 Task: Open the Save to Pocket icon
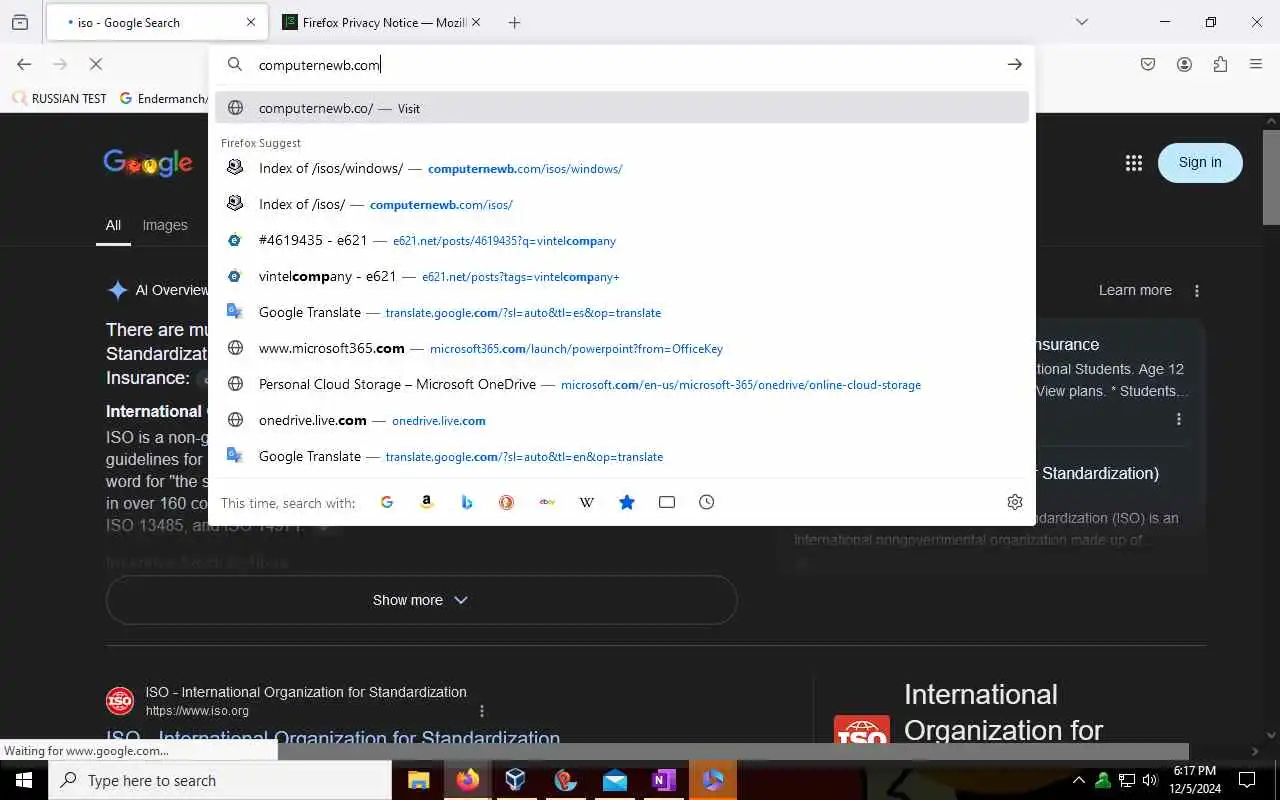click(1148, 64)
